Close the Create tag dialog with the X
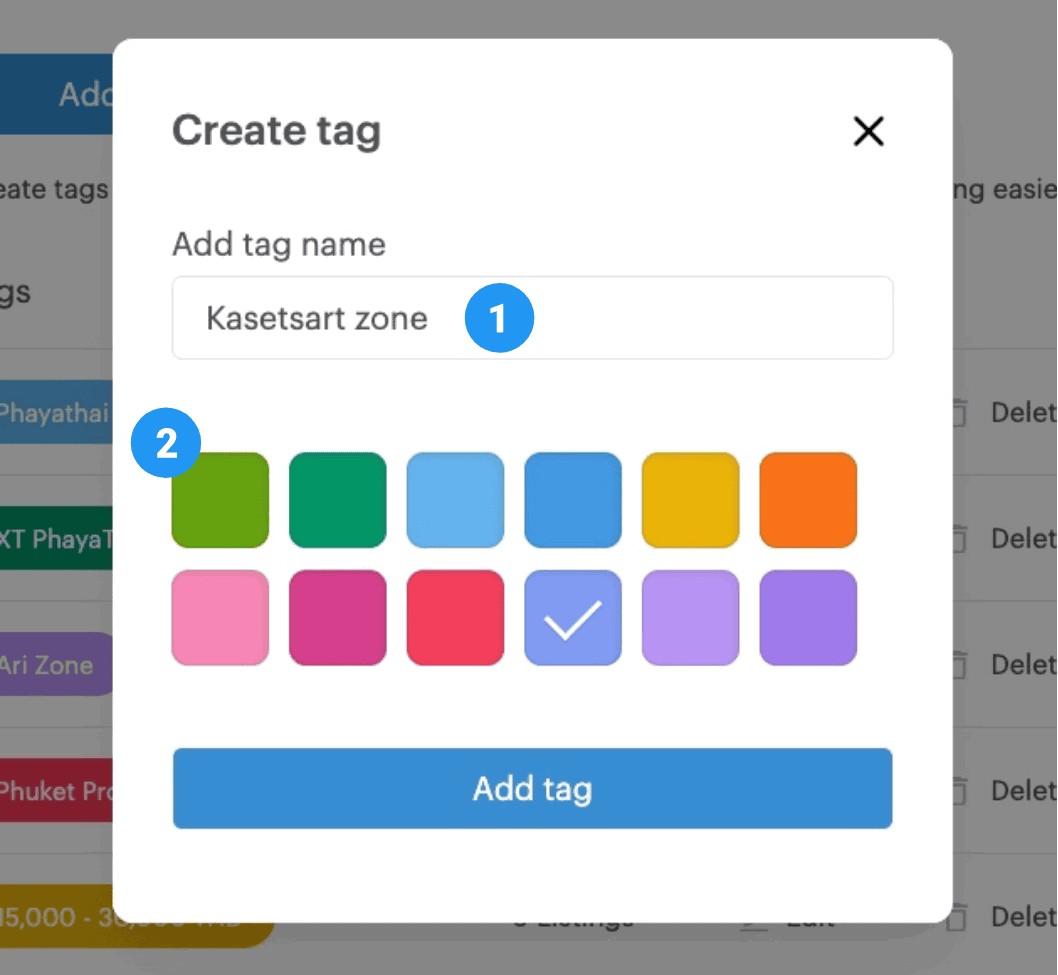Viewport: 1058px width, 975px height. click(868, 131)
